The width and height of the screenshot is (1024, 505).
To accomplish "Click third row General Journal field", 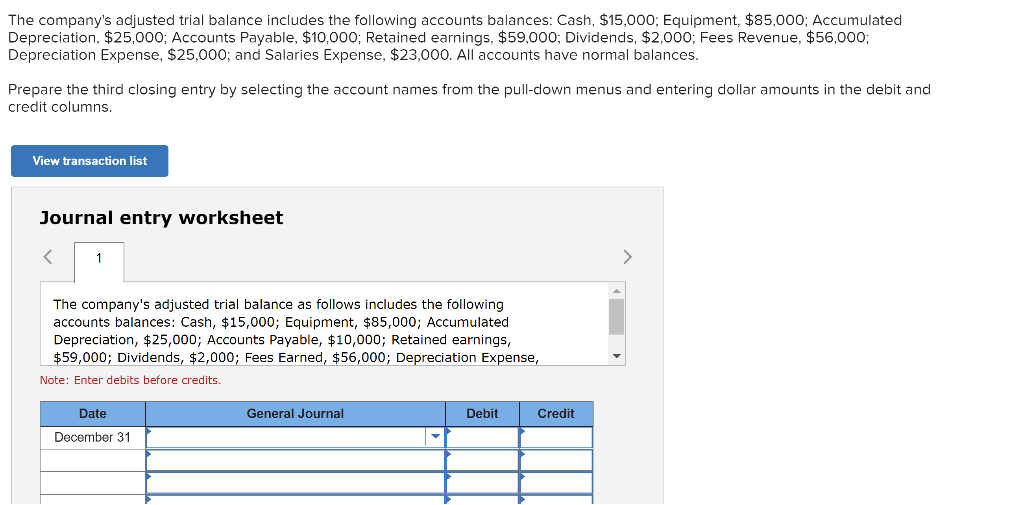I will [x=295, y=483].
